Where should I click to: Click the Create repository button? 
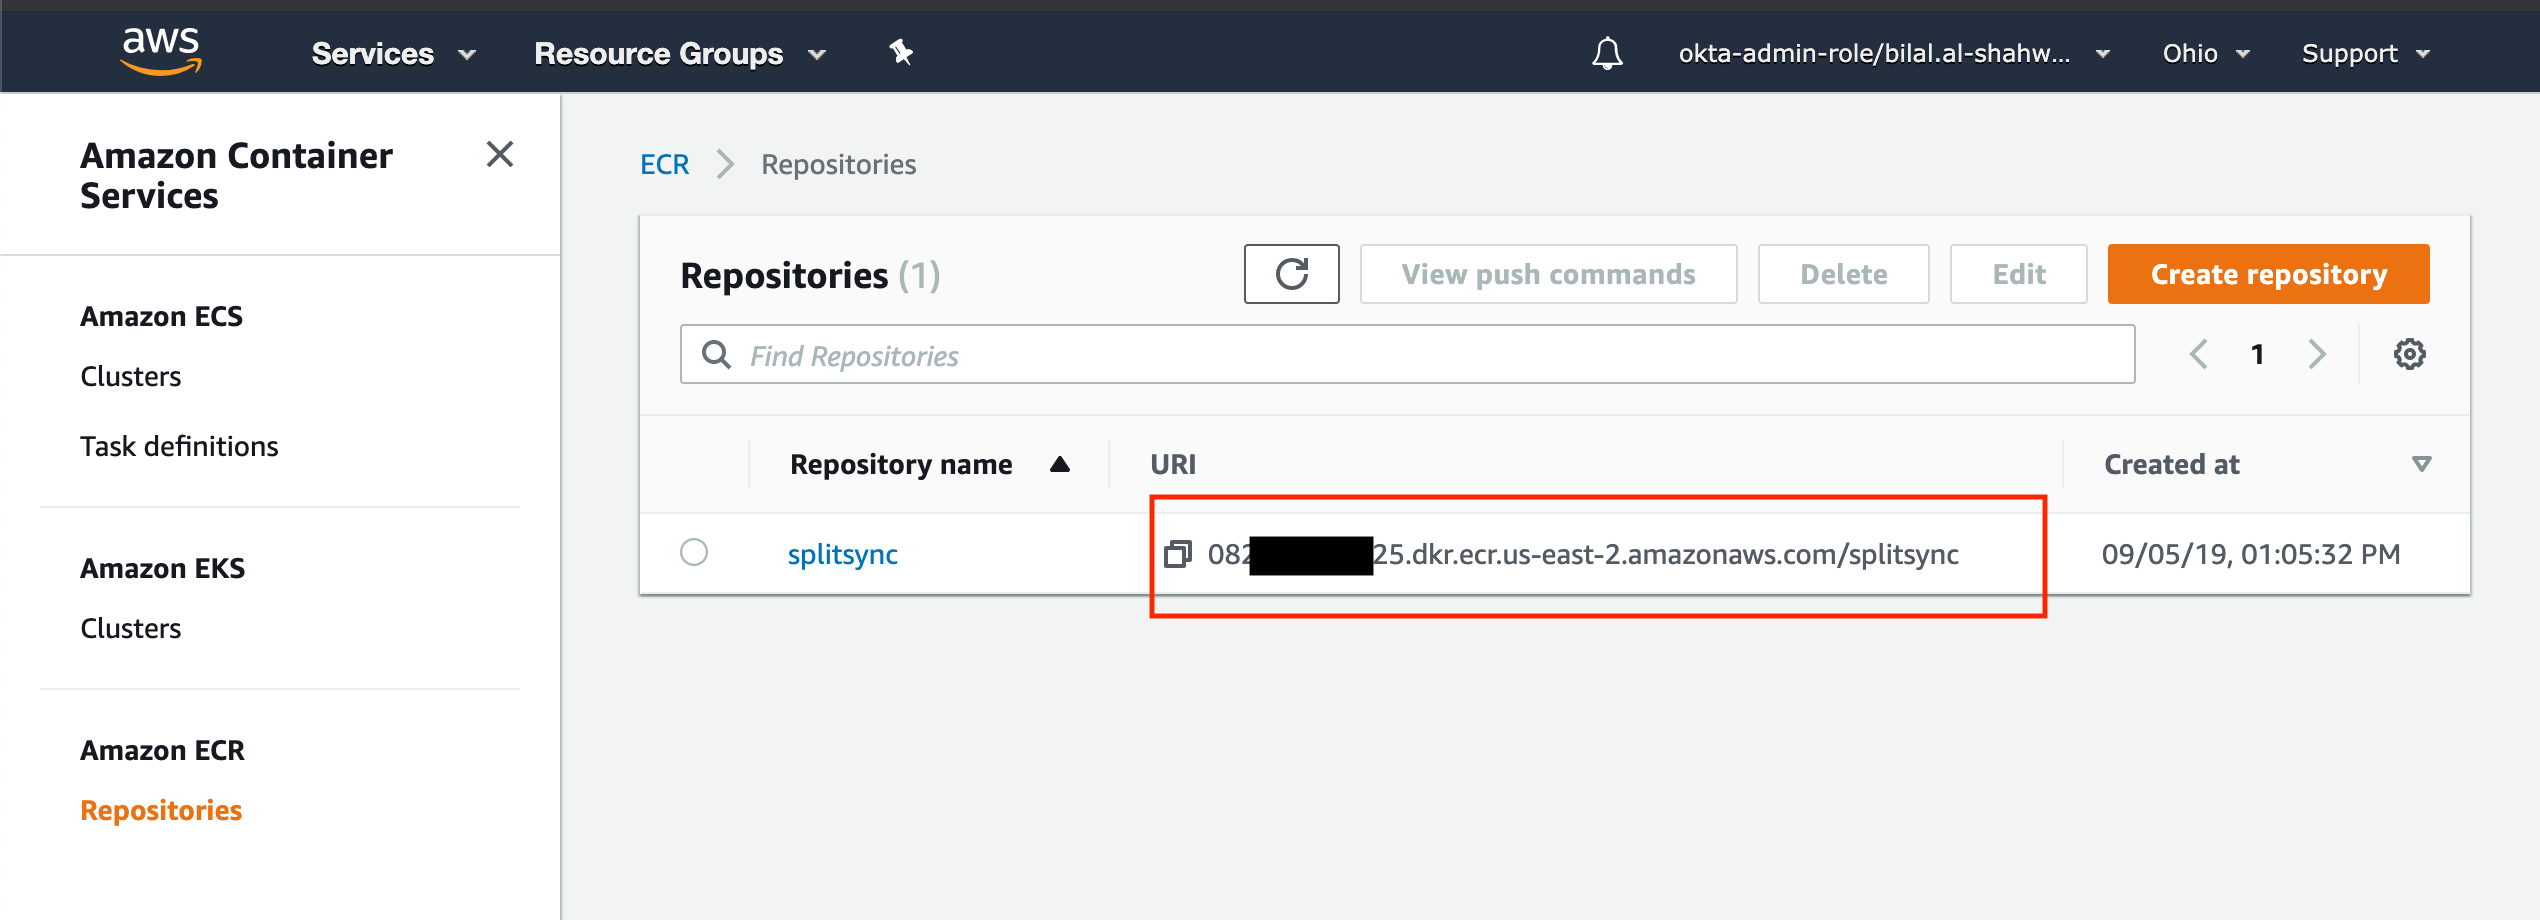click(2268, 274)
